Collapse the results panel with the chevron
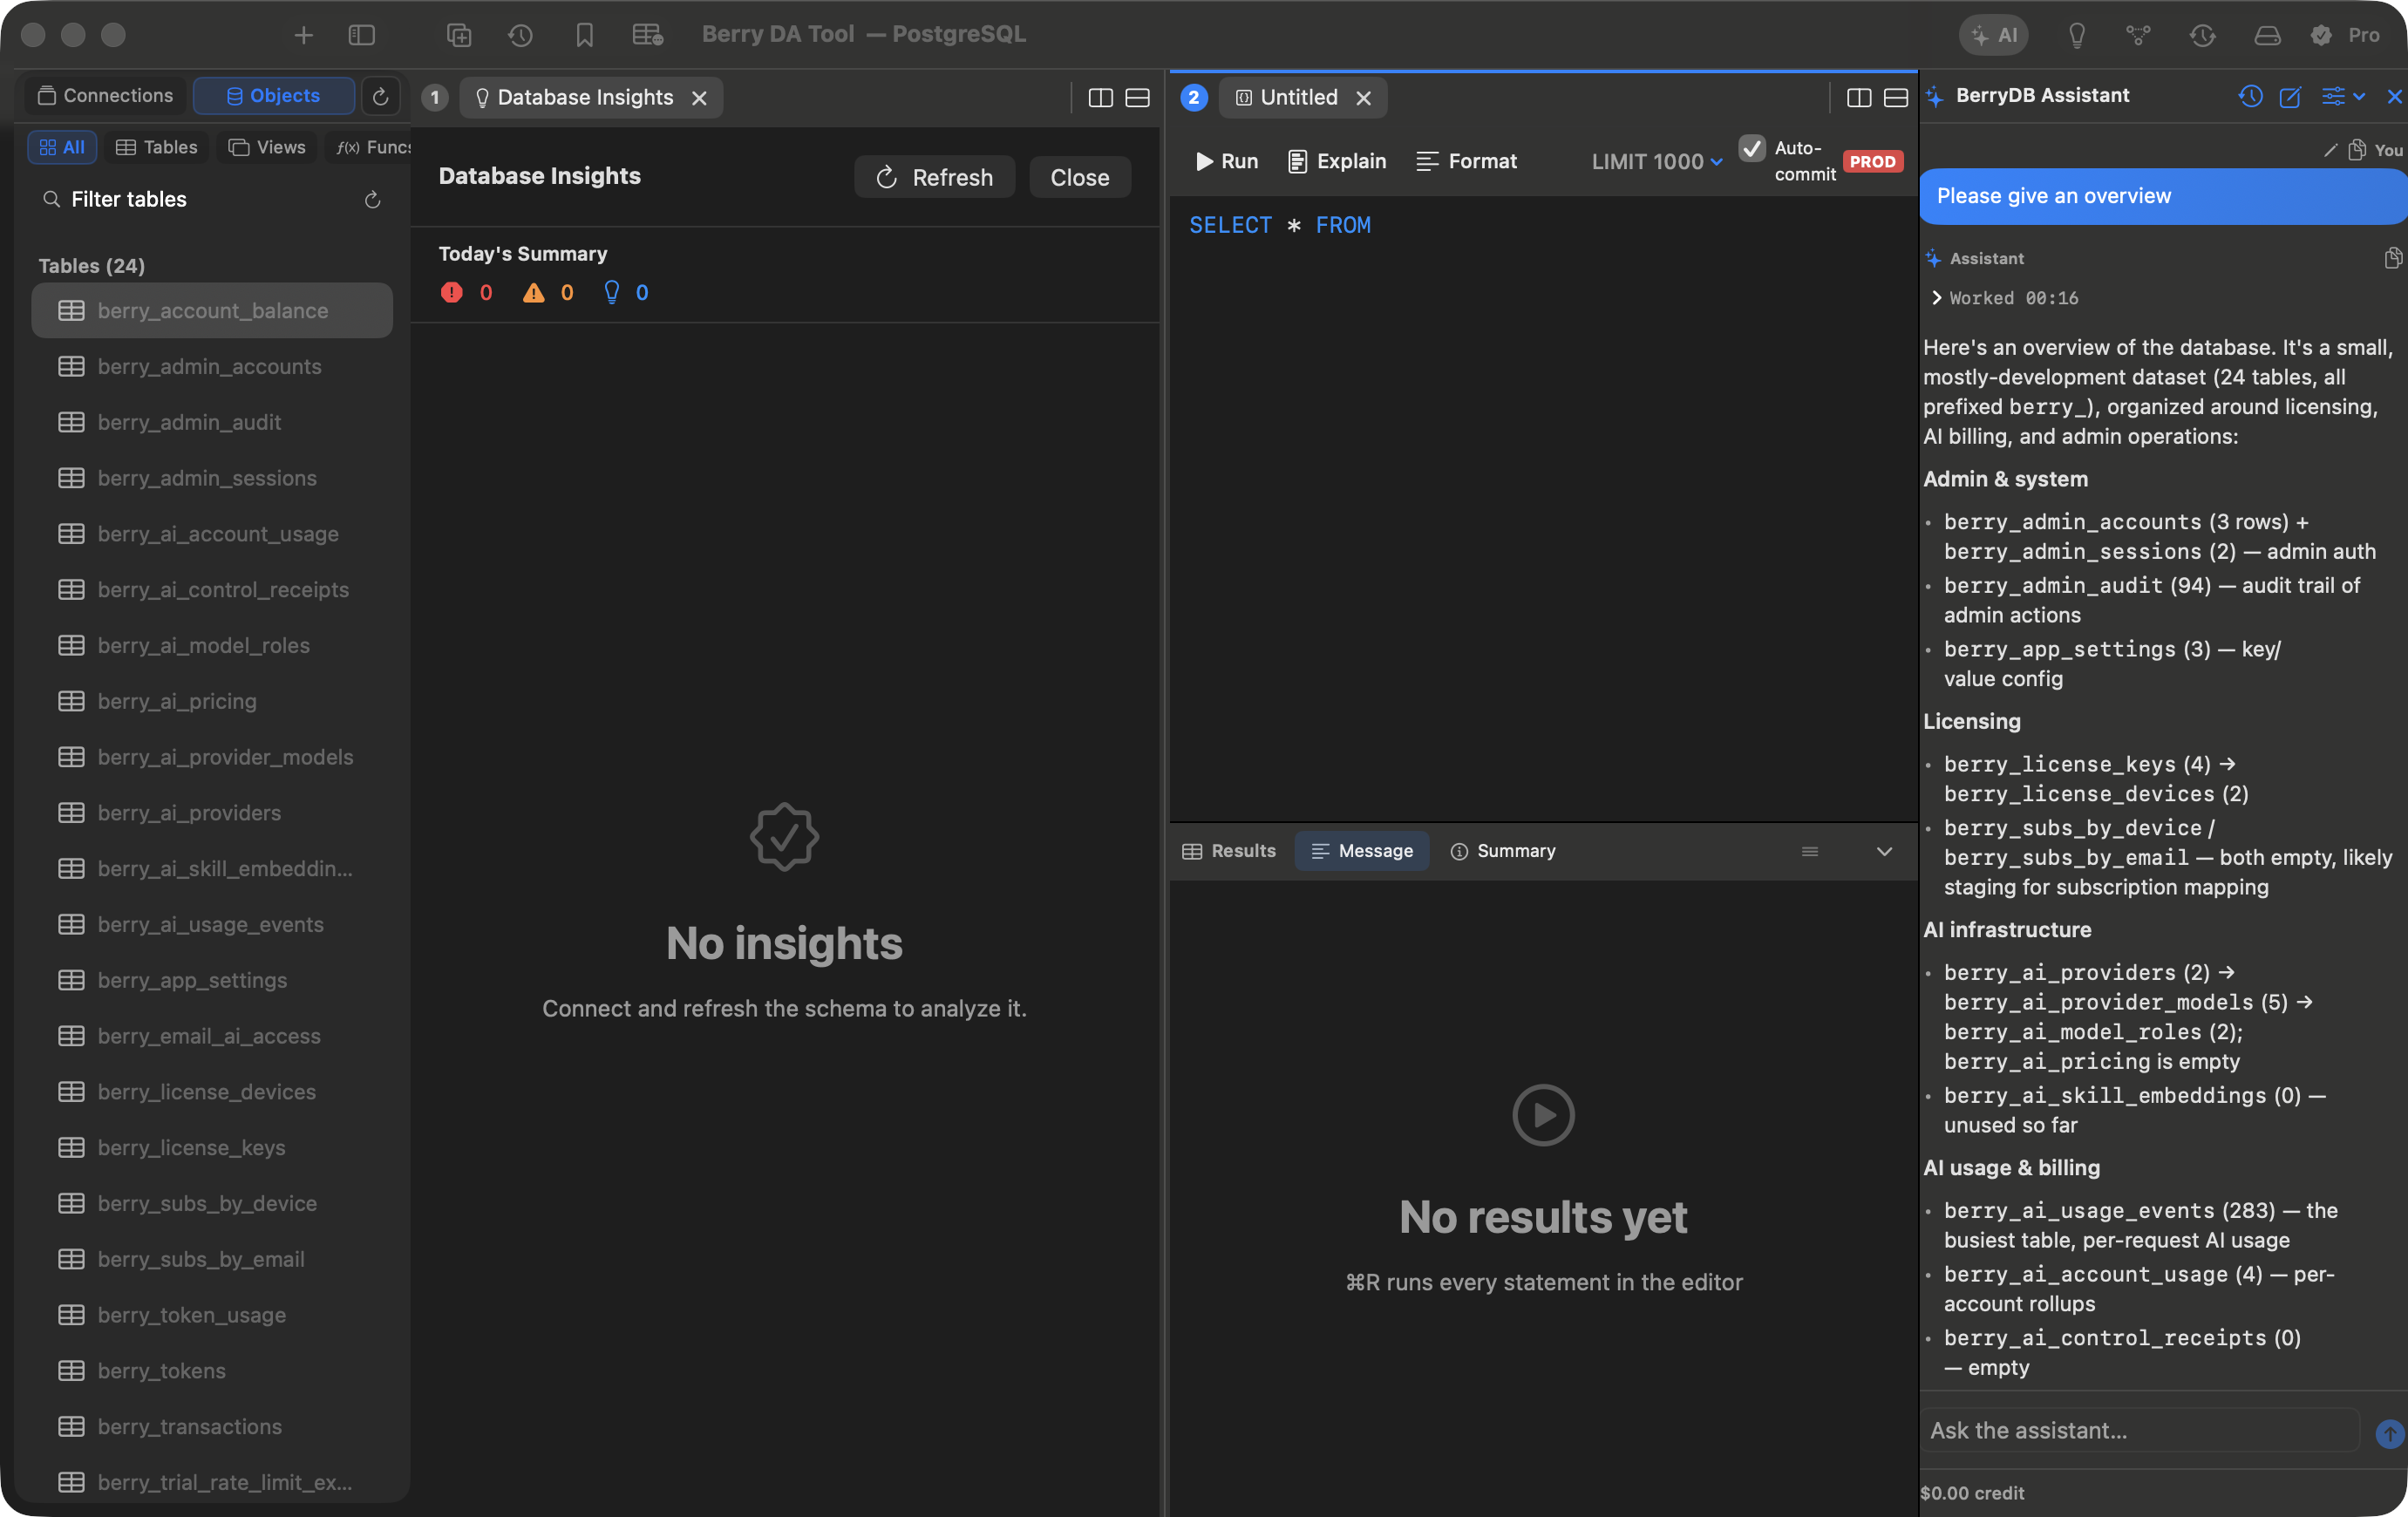Screen dimensions: 2408x1517 pyautogui.click(x=1884, y=851)
